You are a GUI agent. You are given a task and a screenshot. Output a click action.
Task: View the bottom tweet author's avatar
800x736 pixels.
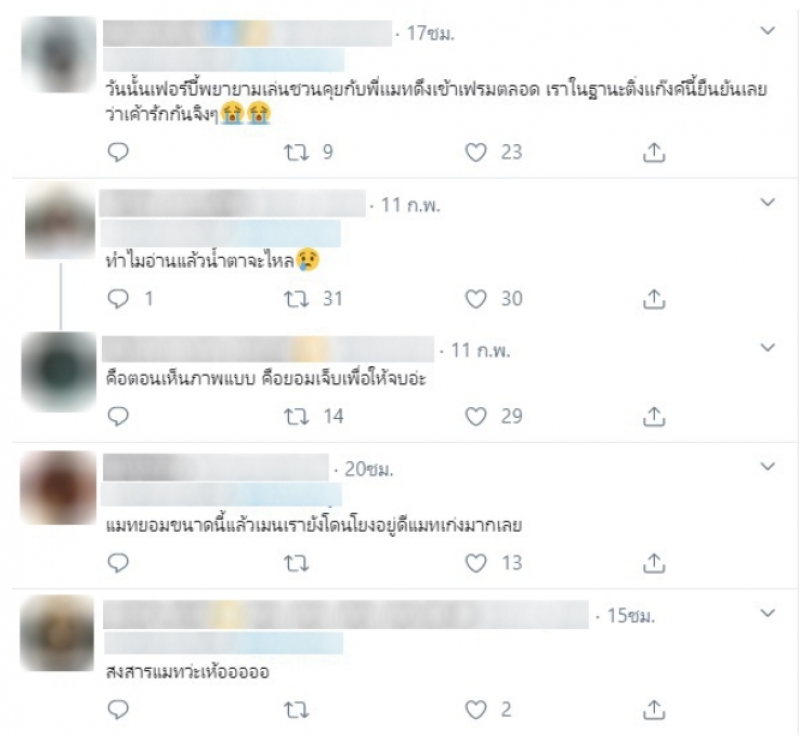tap(57, 633)
